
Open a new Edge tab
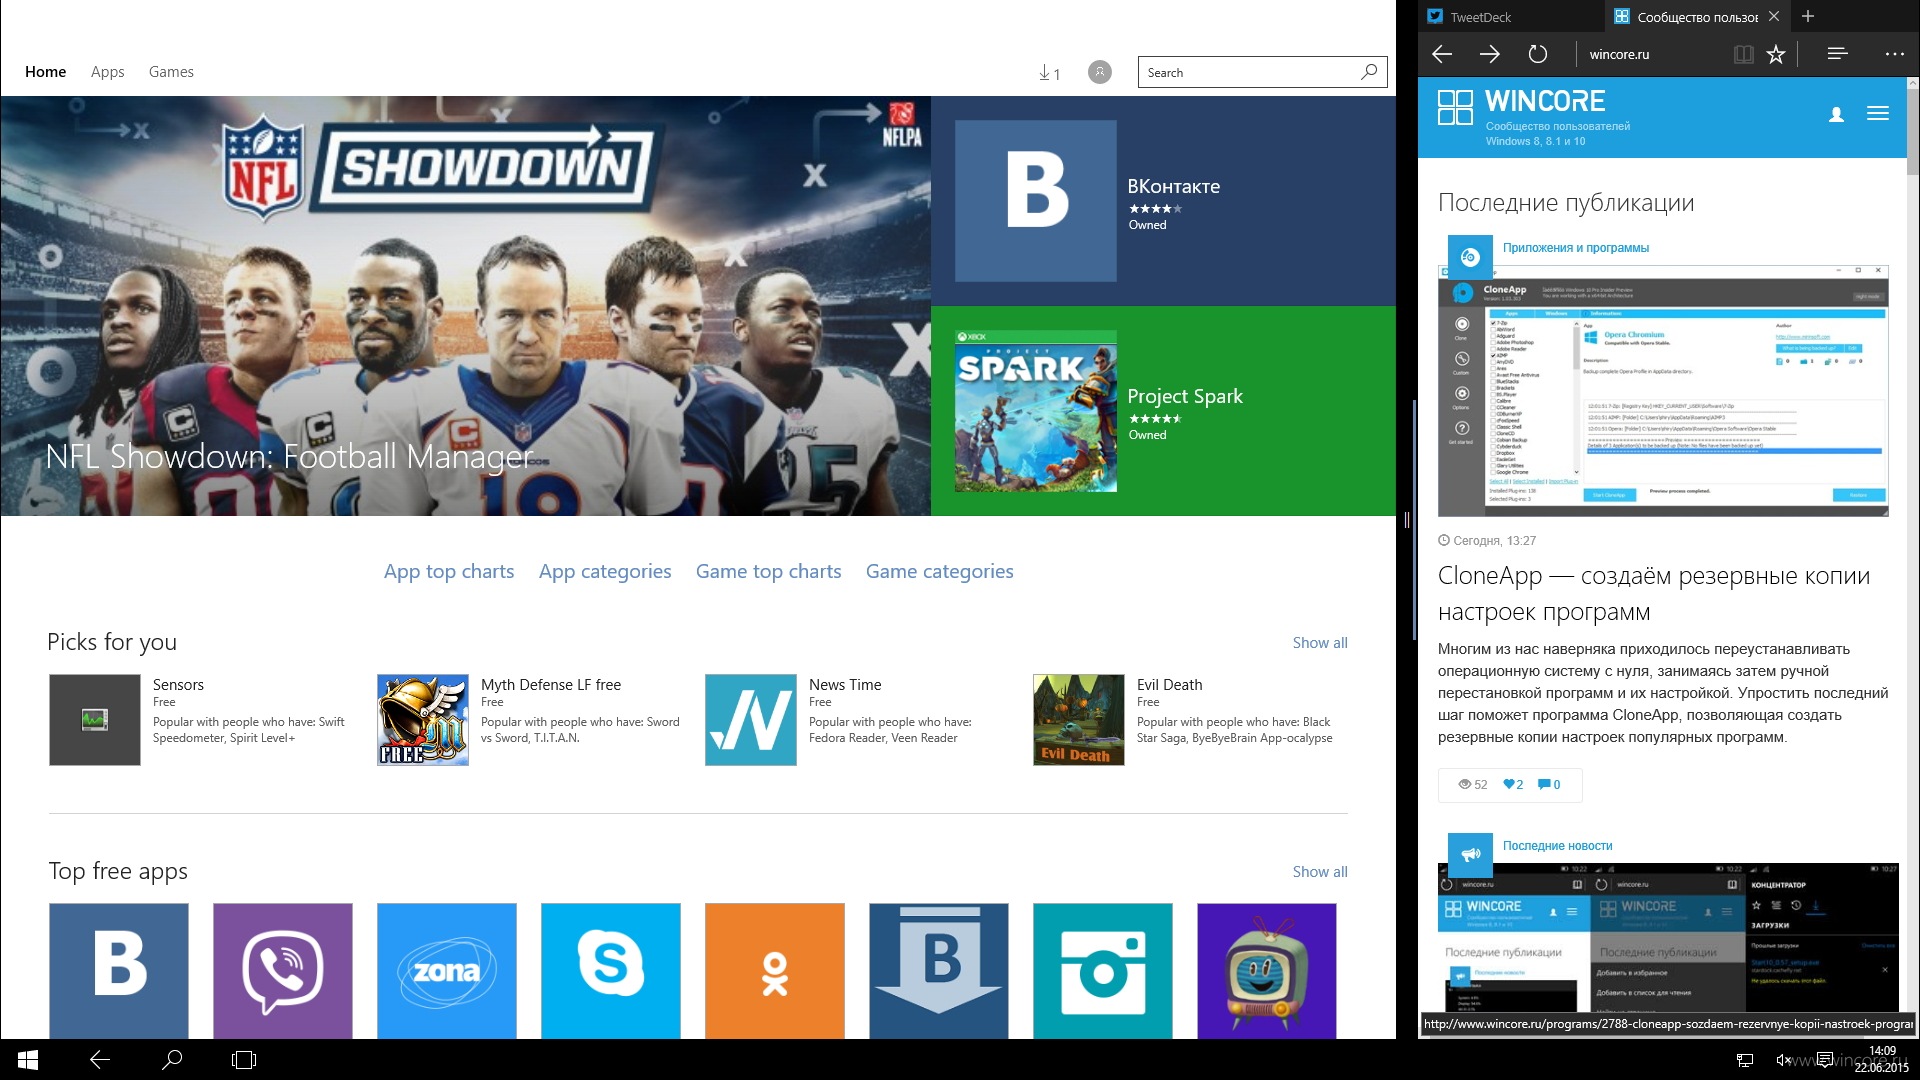point(1807,16)
